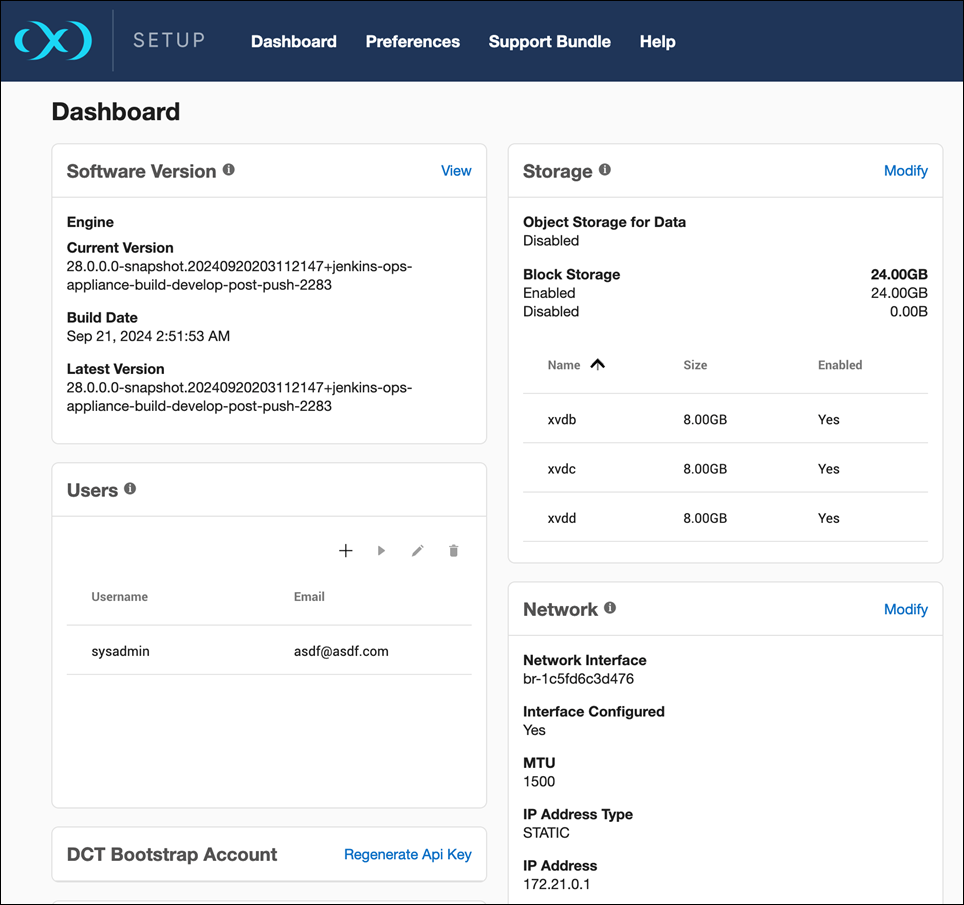Click the Software Version info icon
This screenshot has height=905, width=964.
coord(229,170)
